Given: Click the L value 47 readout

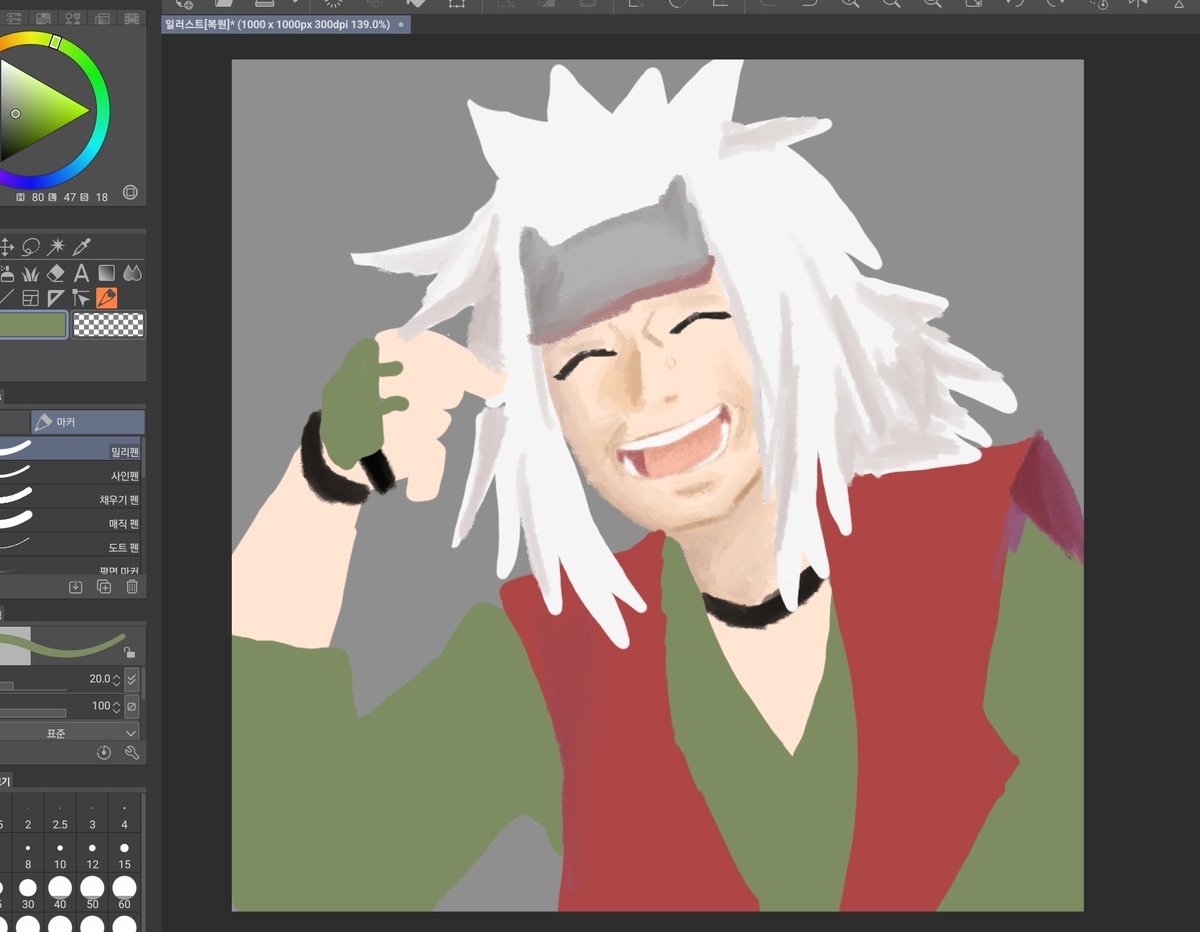Looking at the screenshot, I should pos(71,198).
